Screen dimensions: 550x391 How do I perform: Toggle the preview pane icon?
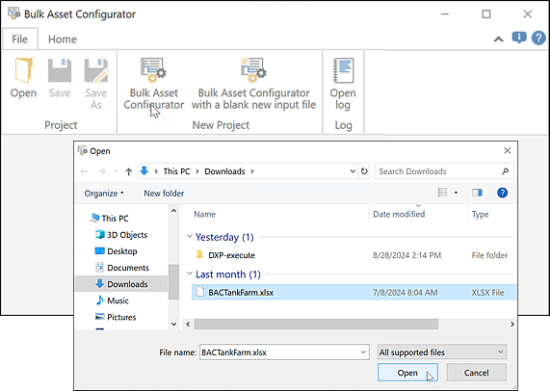point(477,193)
